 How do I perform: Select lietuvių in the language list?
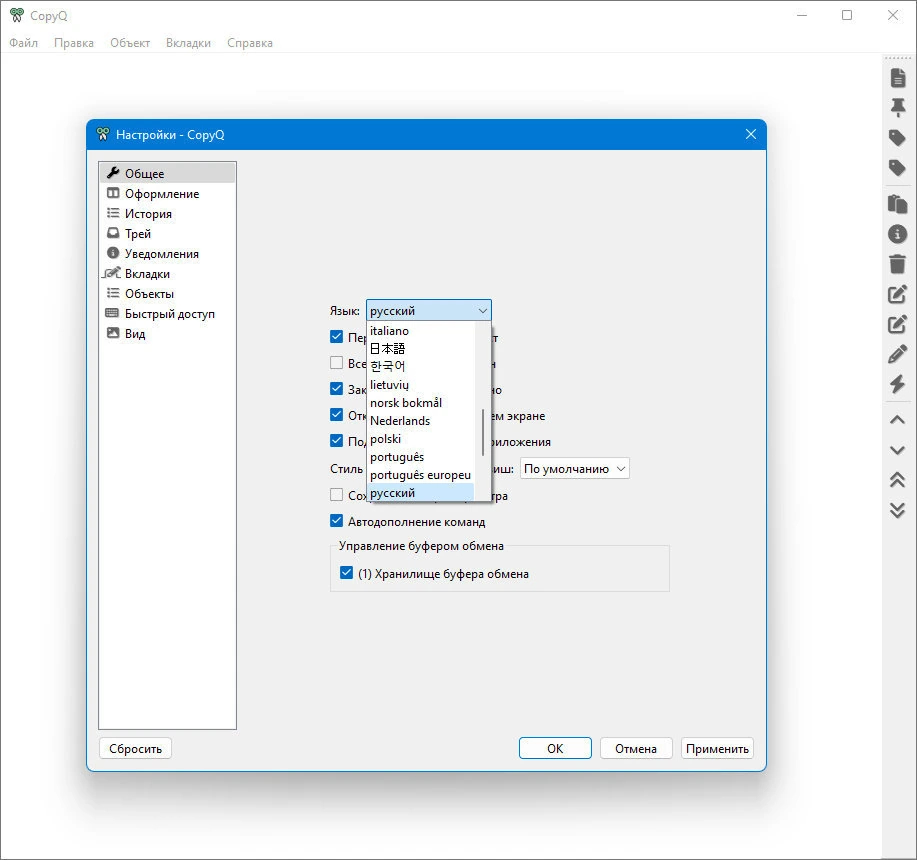[420, 385]
